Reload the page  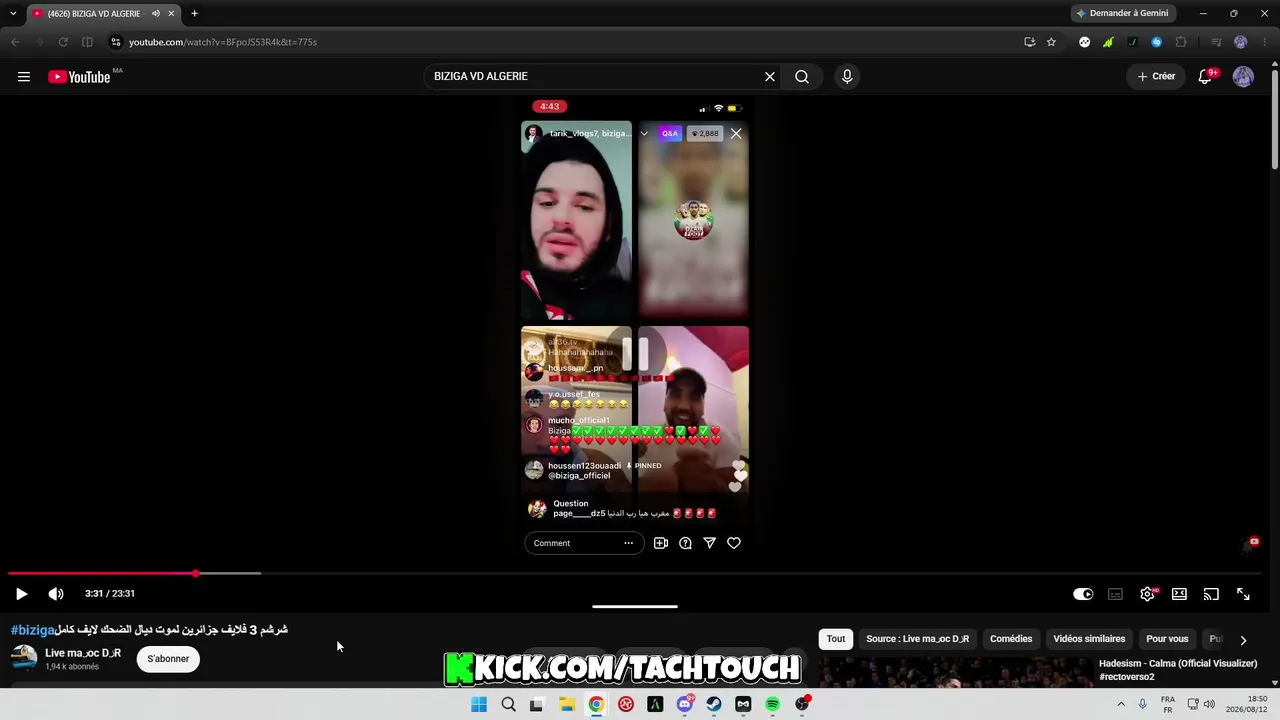point(63,42)
